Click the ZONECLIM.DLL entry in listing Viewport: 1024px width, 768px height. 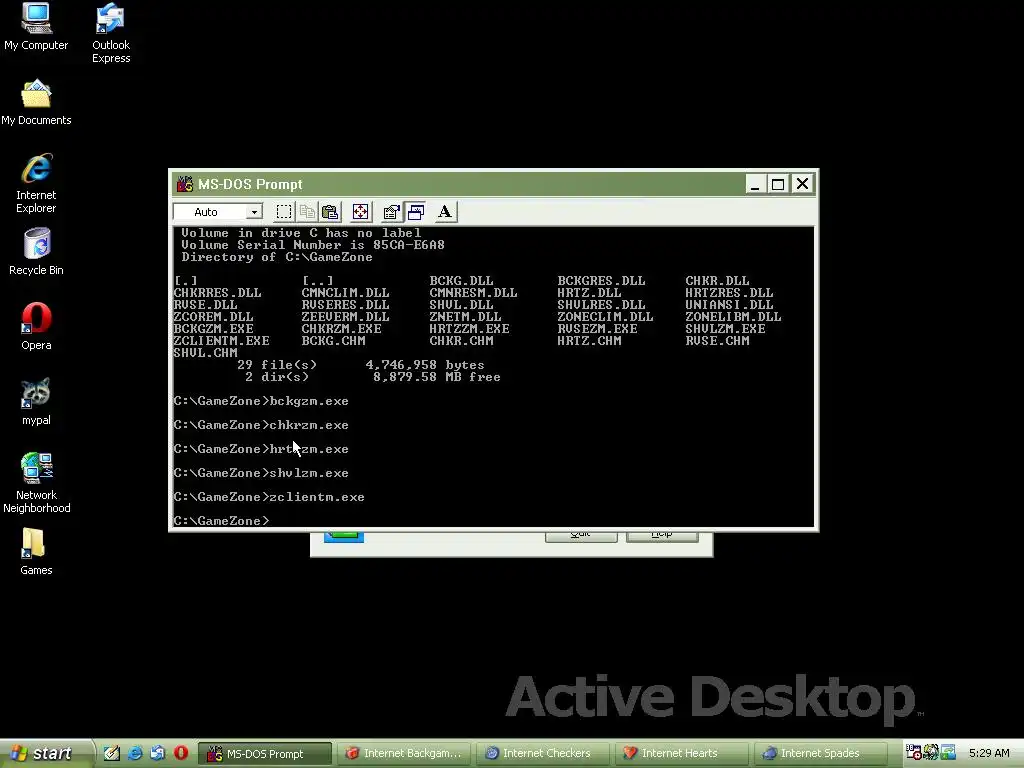pyautogui.click(x=605, y=317)
